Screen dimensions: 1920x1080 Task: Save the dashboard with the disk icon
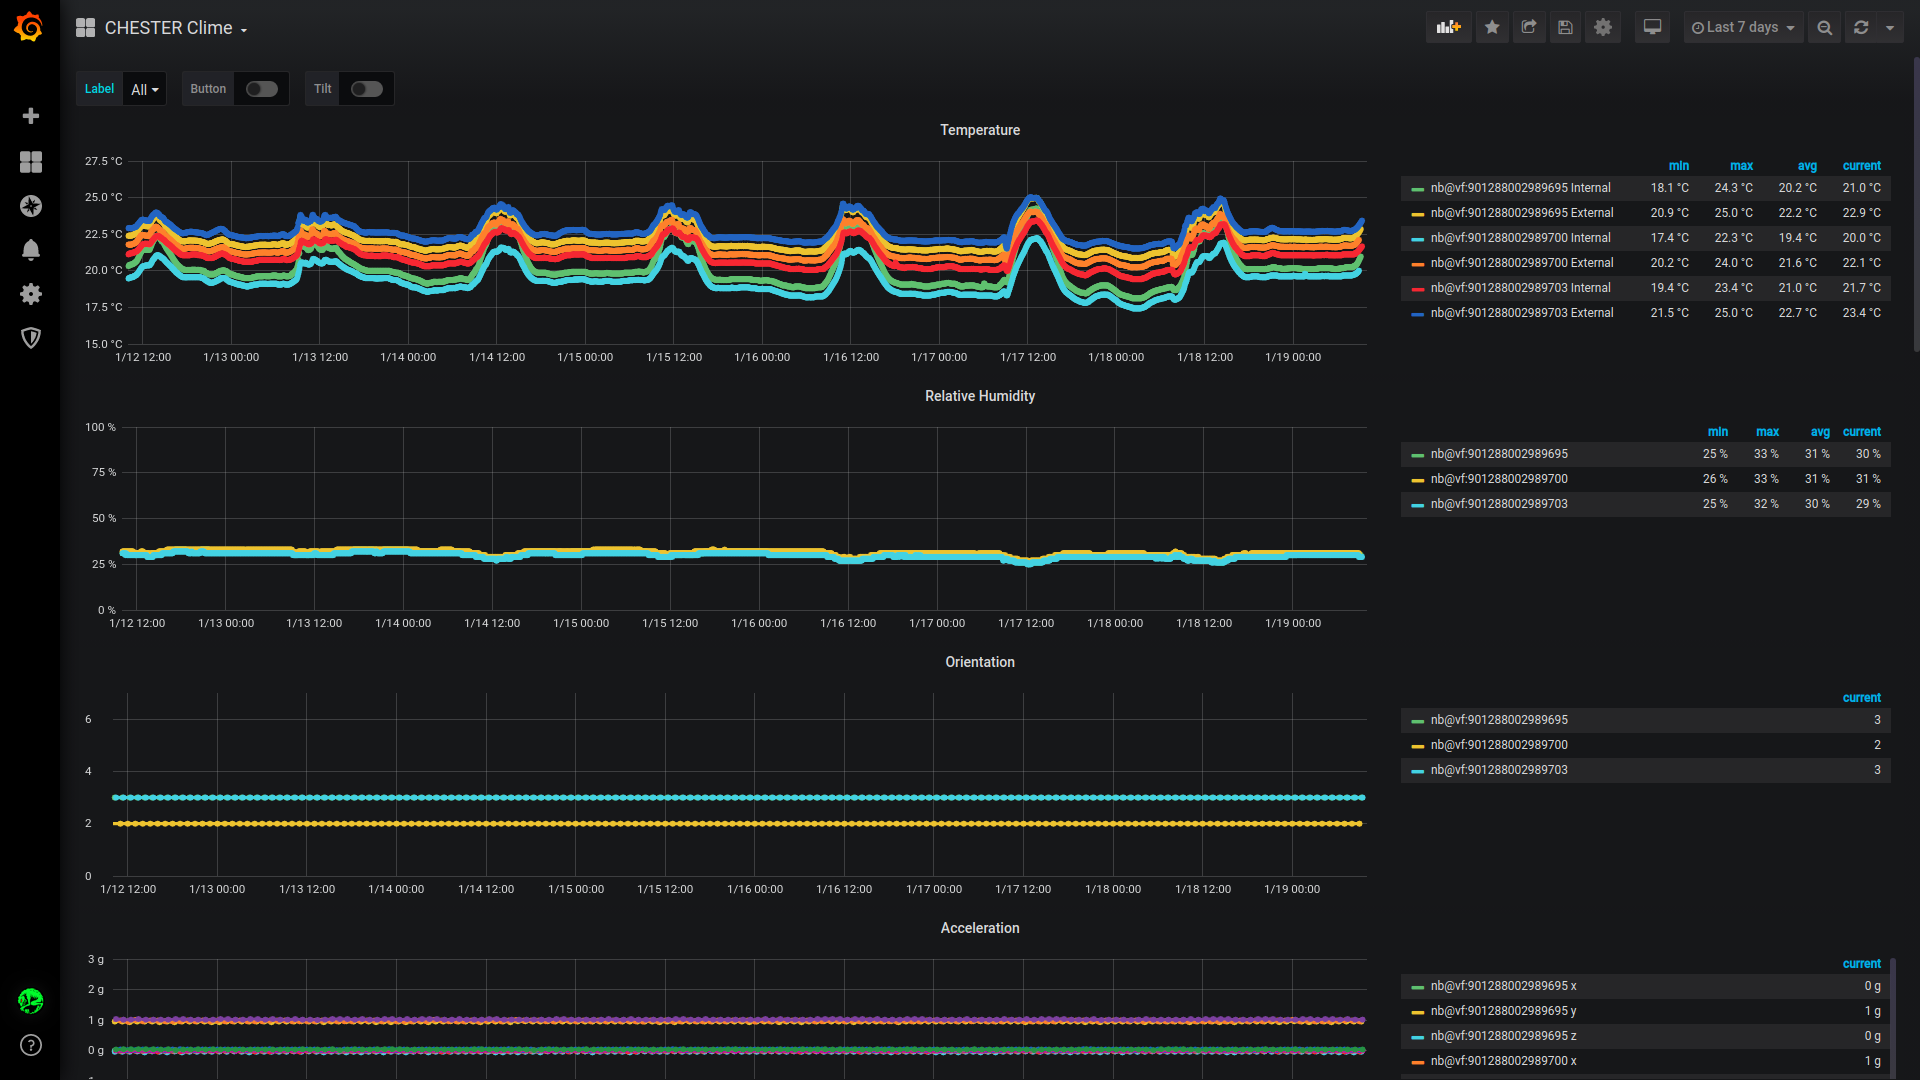coord(1566,28)
